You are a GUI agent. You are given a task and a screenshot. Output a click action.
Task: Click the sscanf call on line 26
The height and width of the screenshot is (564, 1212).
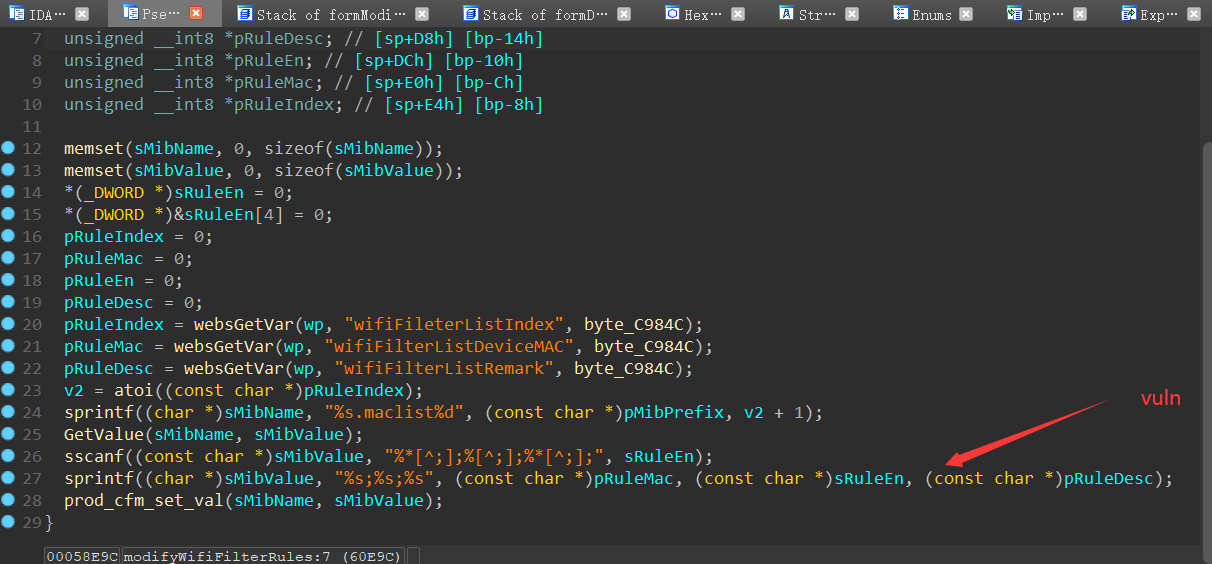94,456
